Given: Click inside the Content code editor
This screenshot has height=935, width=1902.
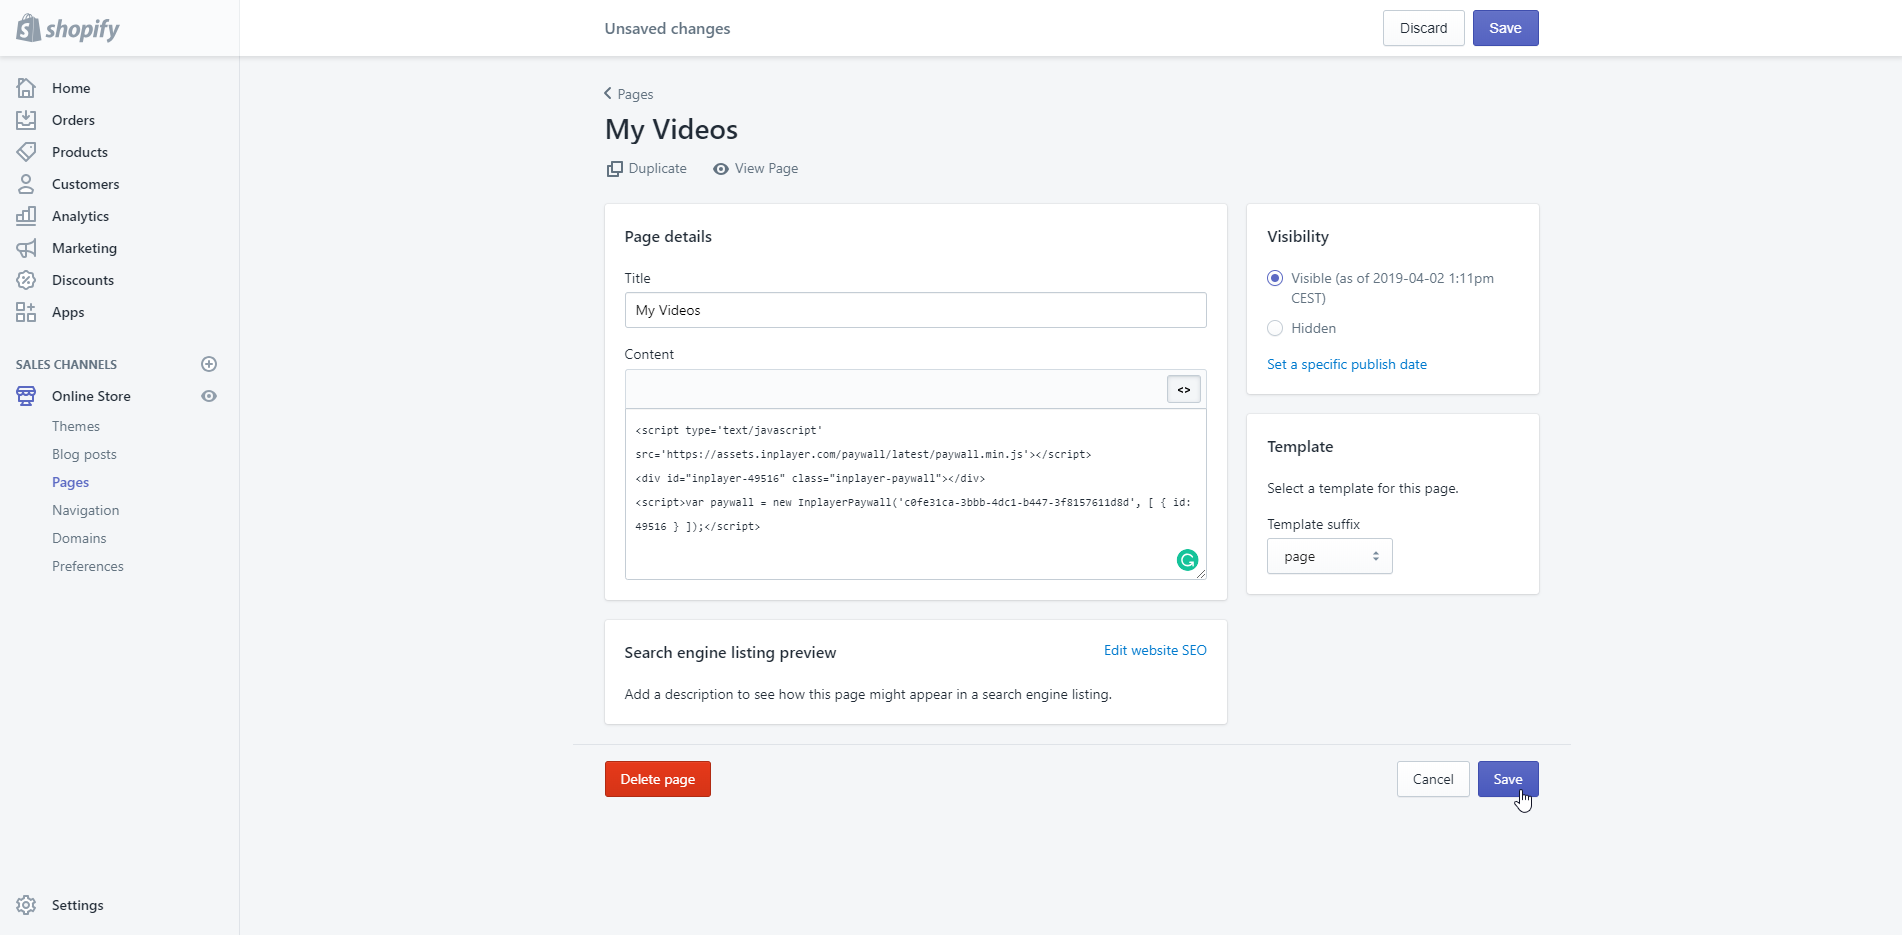Looking at the screenshot, I should (915, 494).
